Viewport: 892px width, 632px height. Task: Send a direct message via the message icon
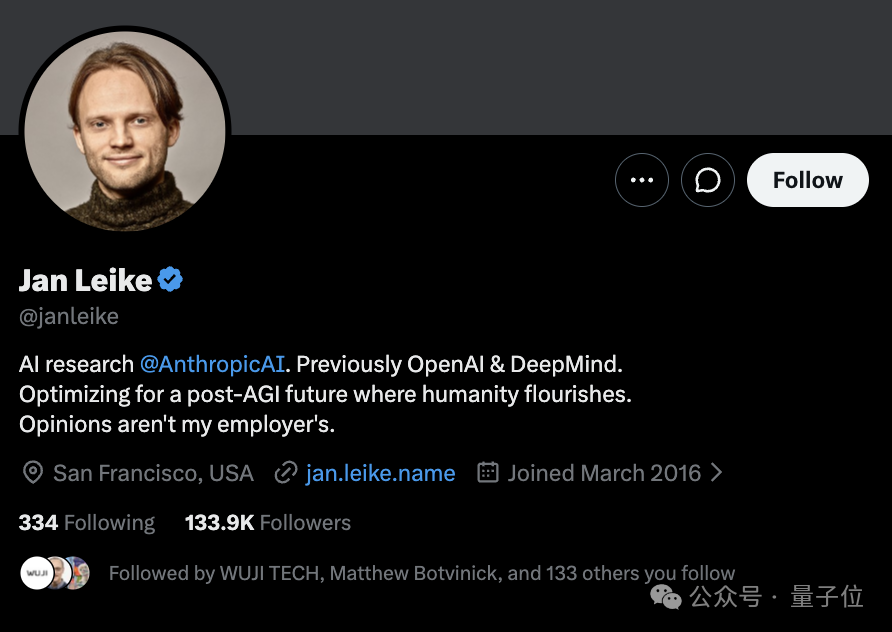pyautogui.click(x=708, y=180)
